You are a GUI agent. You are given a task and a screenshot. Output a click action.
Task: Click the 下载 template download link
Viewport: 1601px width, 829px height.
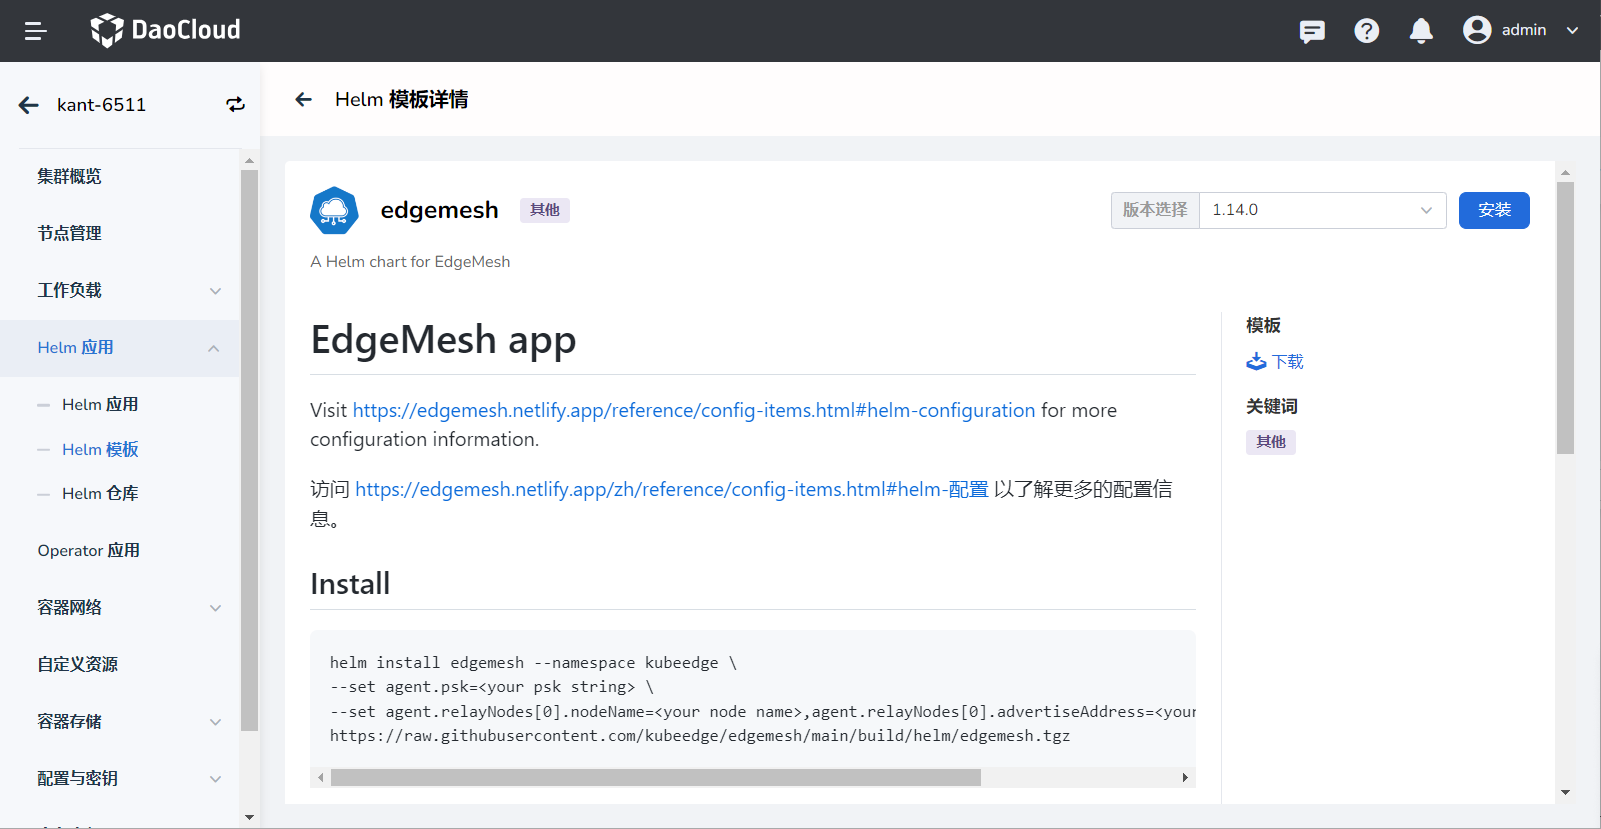pos(1288,361)
